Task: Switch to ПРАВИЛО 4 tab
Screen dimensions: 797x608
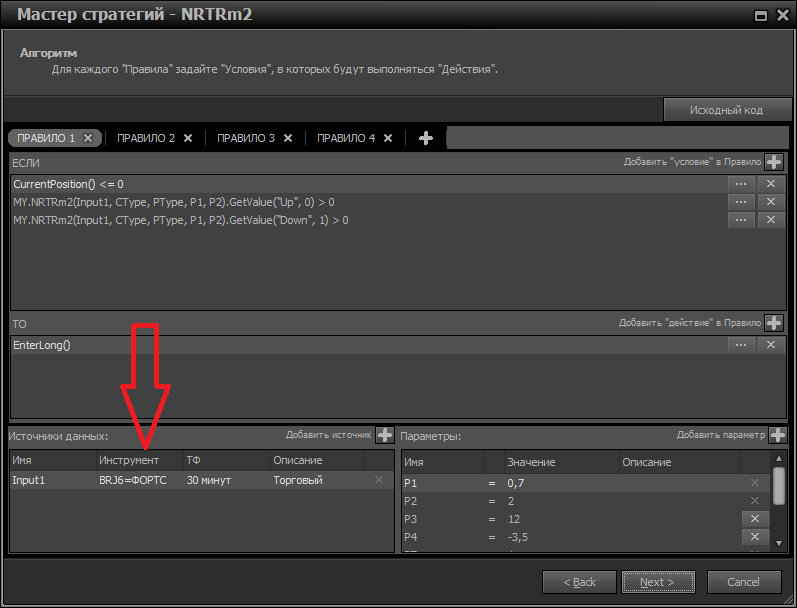Action: tap(346, 138)
